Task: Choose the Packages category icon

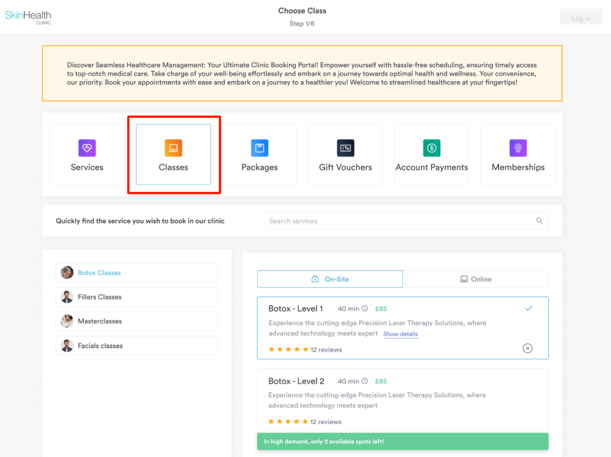Action: [259, 149]
